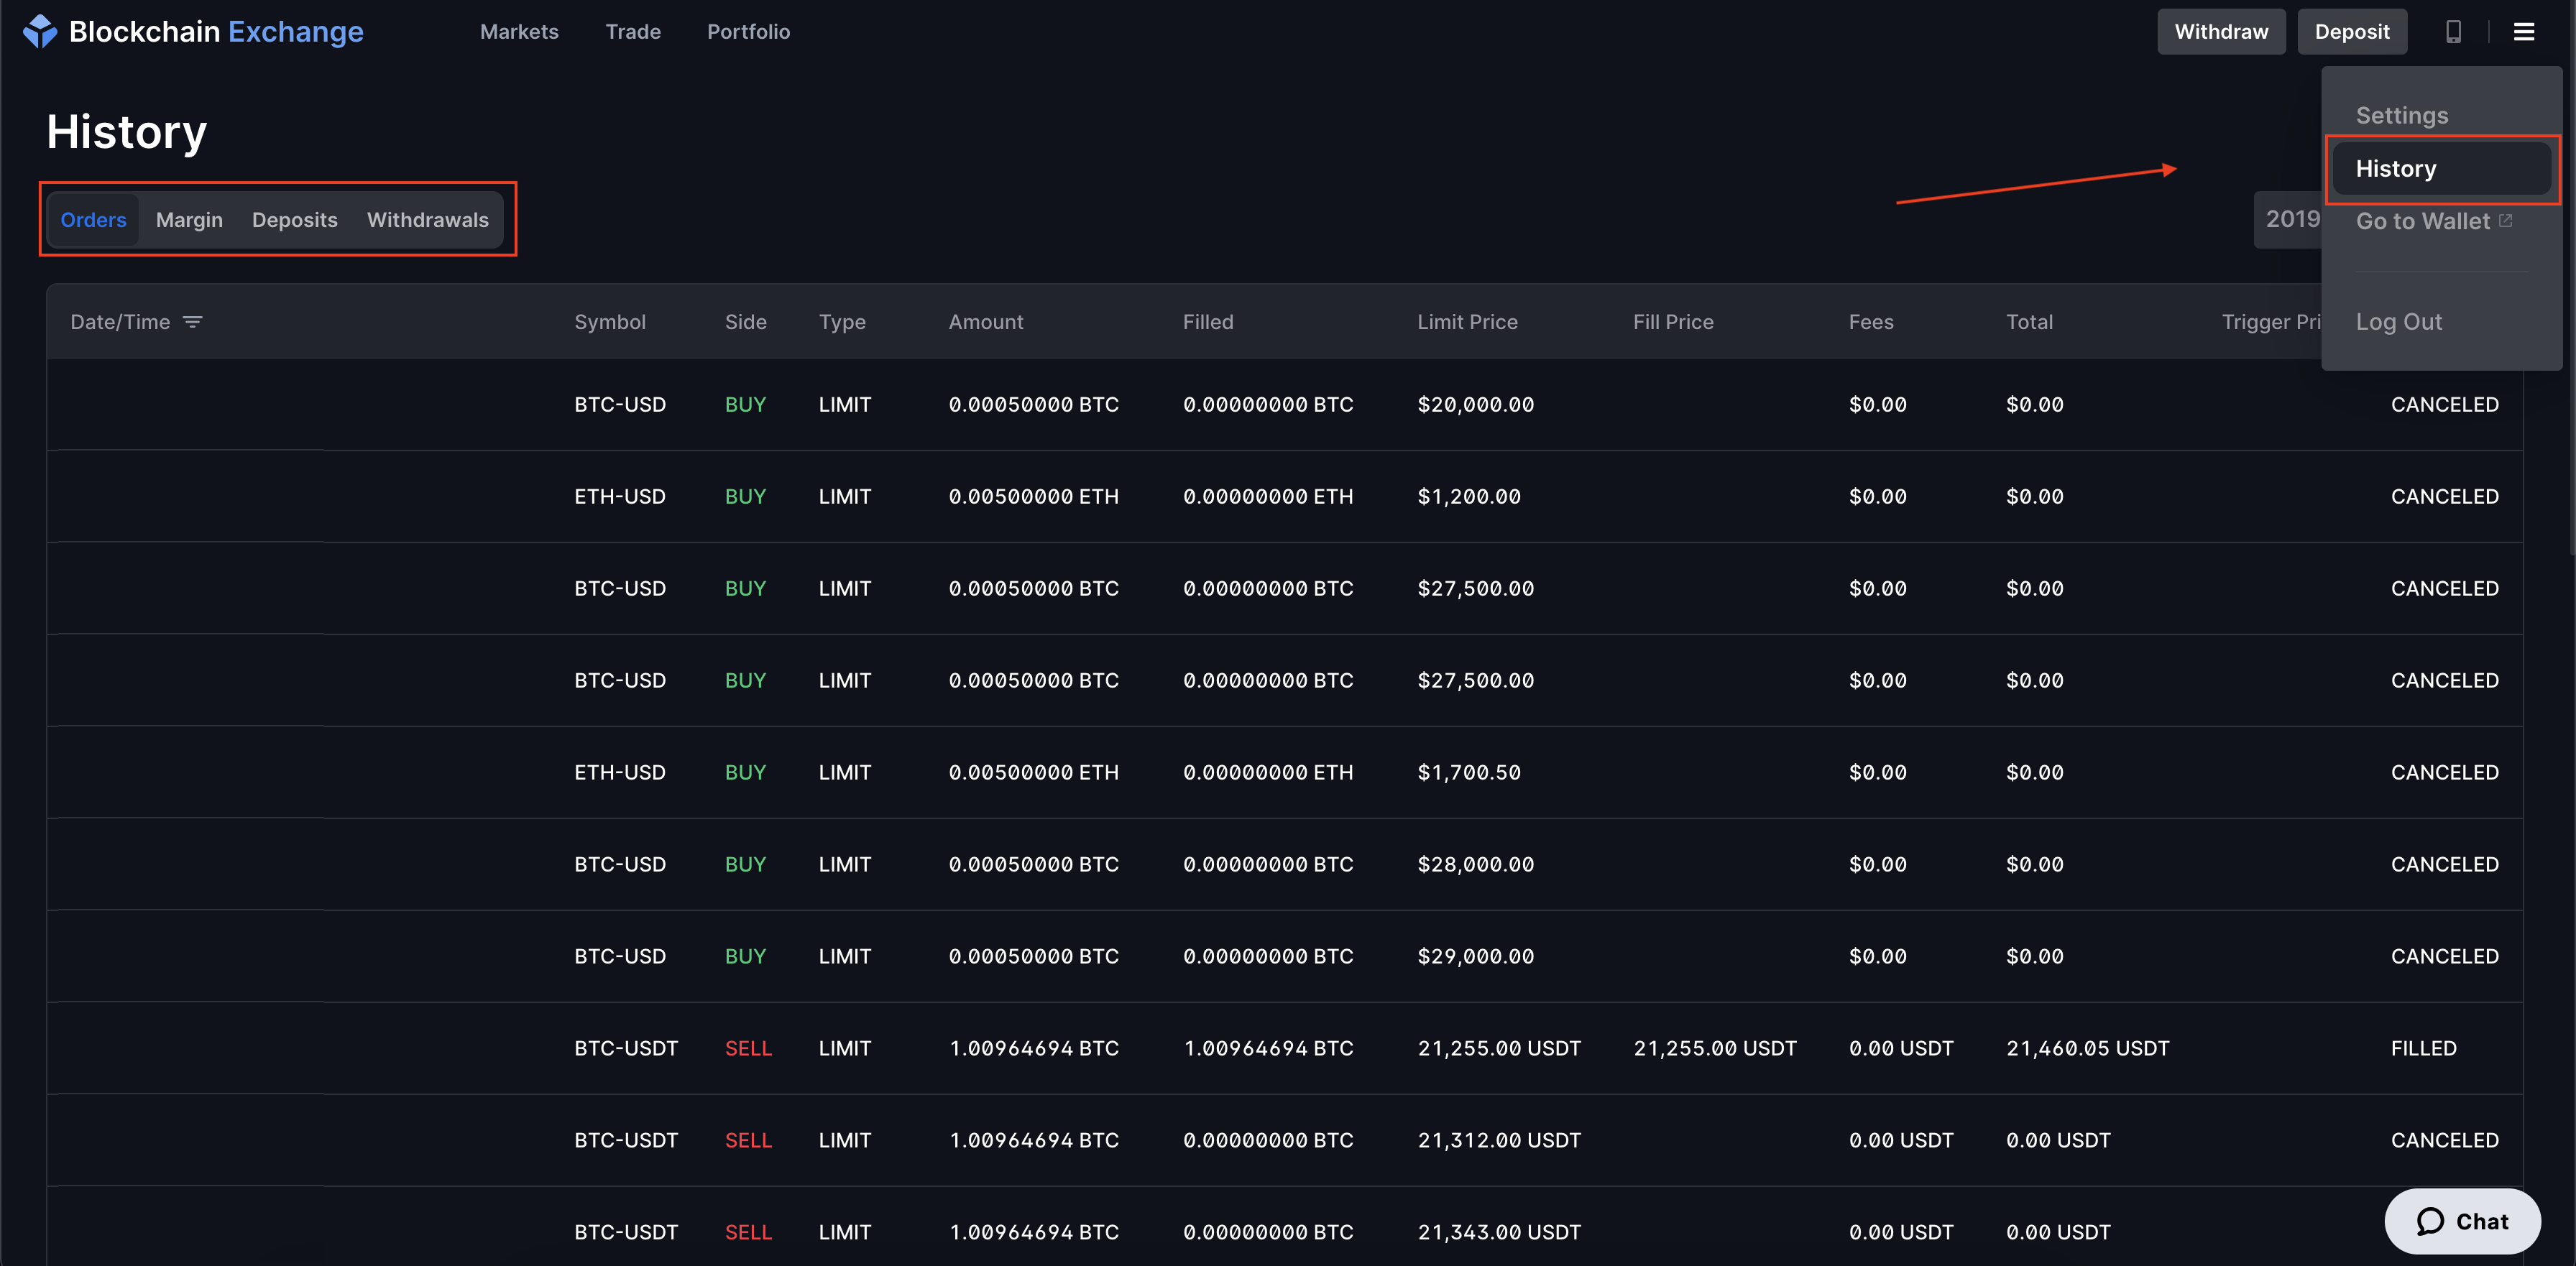Click the 21,312.00 USDT limit price cell
Viewport: 2576px width, 1266px height.
pyautogui.click(x=1499, y=1141)
